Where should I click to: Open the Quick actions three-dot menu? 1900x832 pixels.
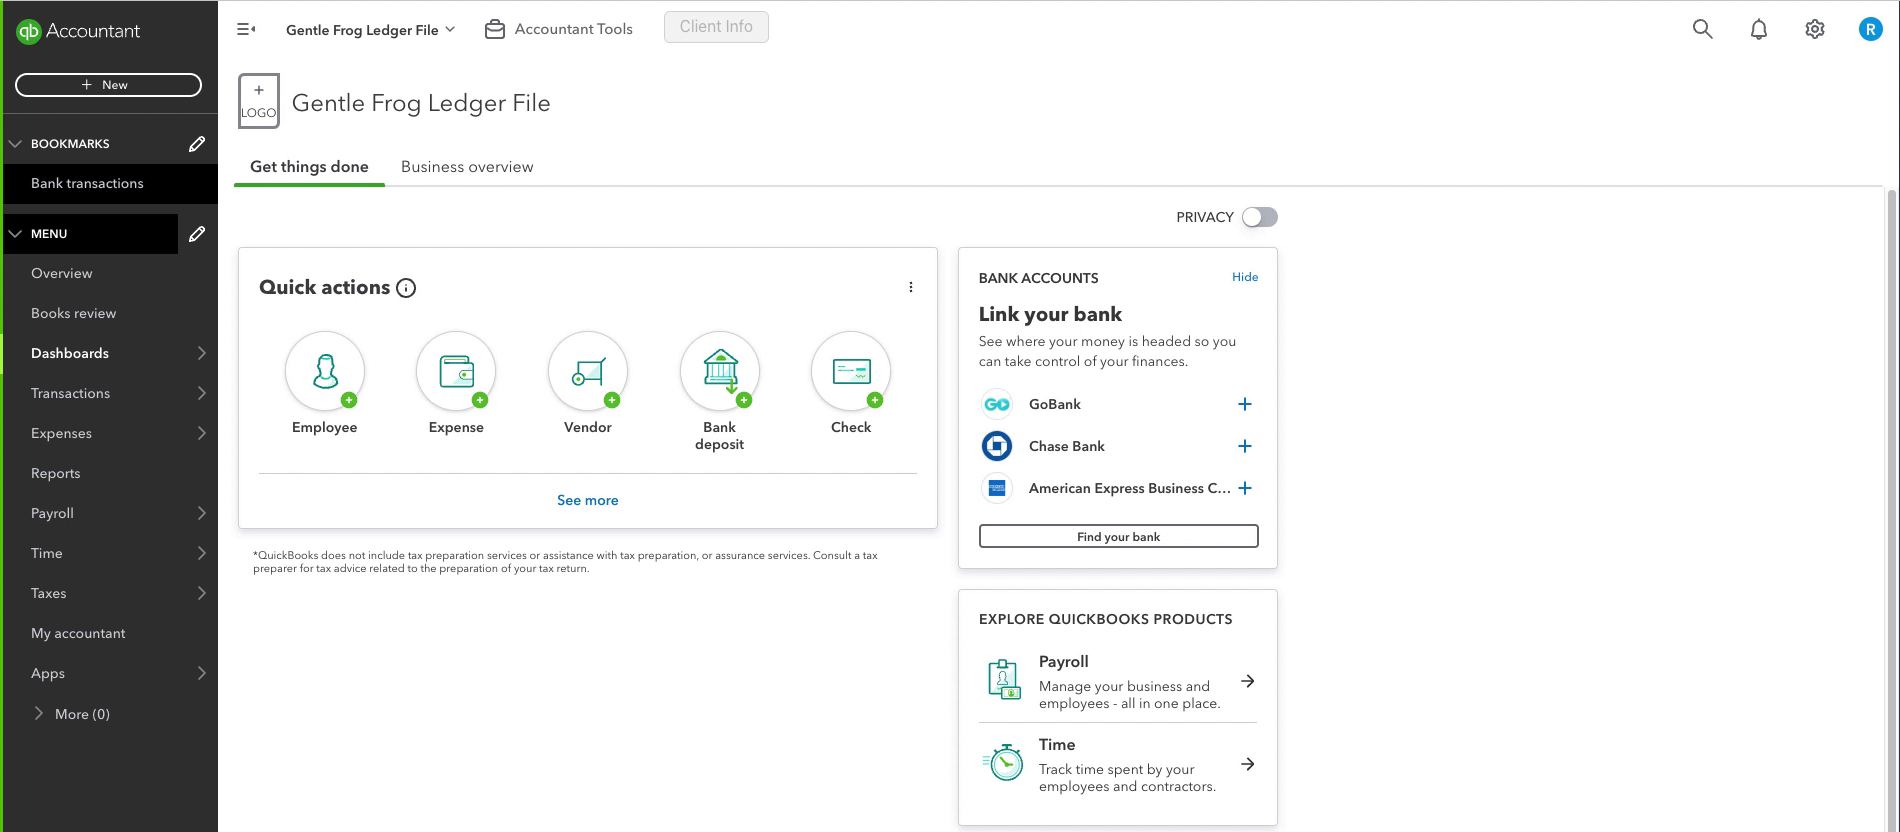(910, 287)
